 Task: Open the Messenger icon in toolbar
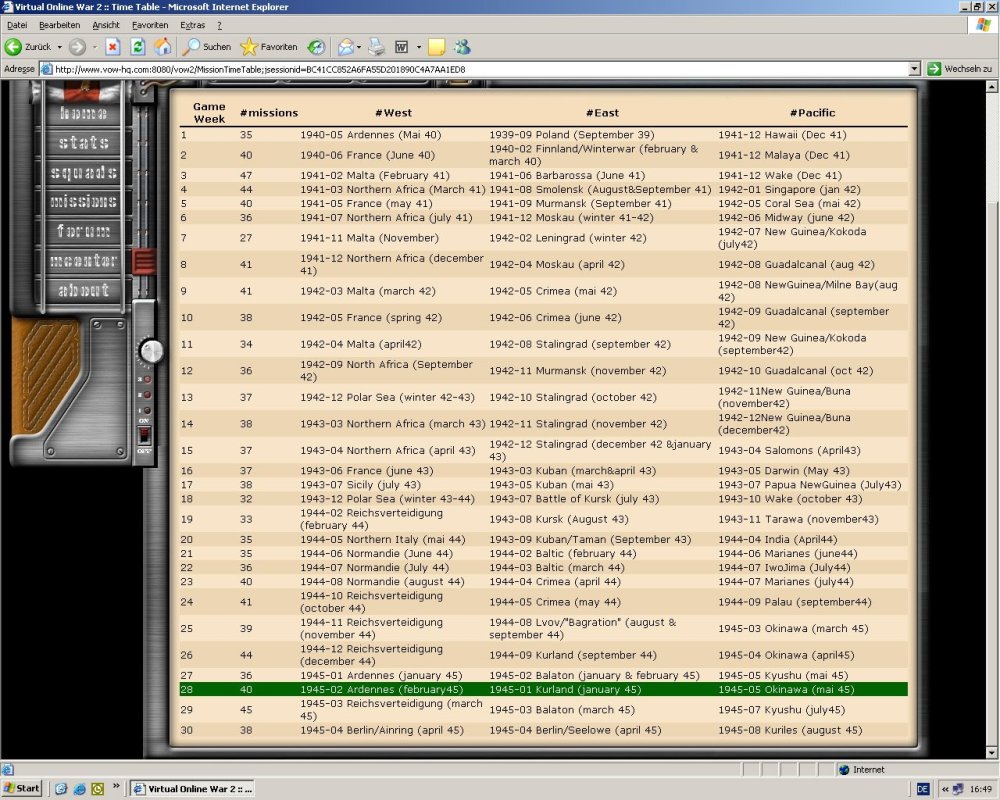point(462,46)
